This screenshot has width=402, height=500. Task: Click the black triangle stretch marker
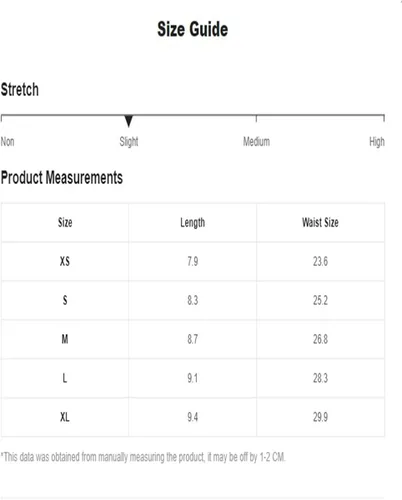pyautogui.click(x=129, y=121)
